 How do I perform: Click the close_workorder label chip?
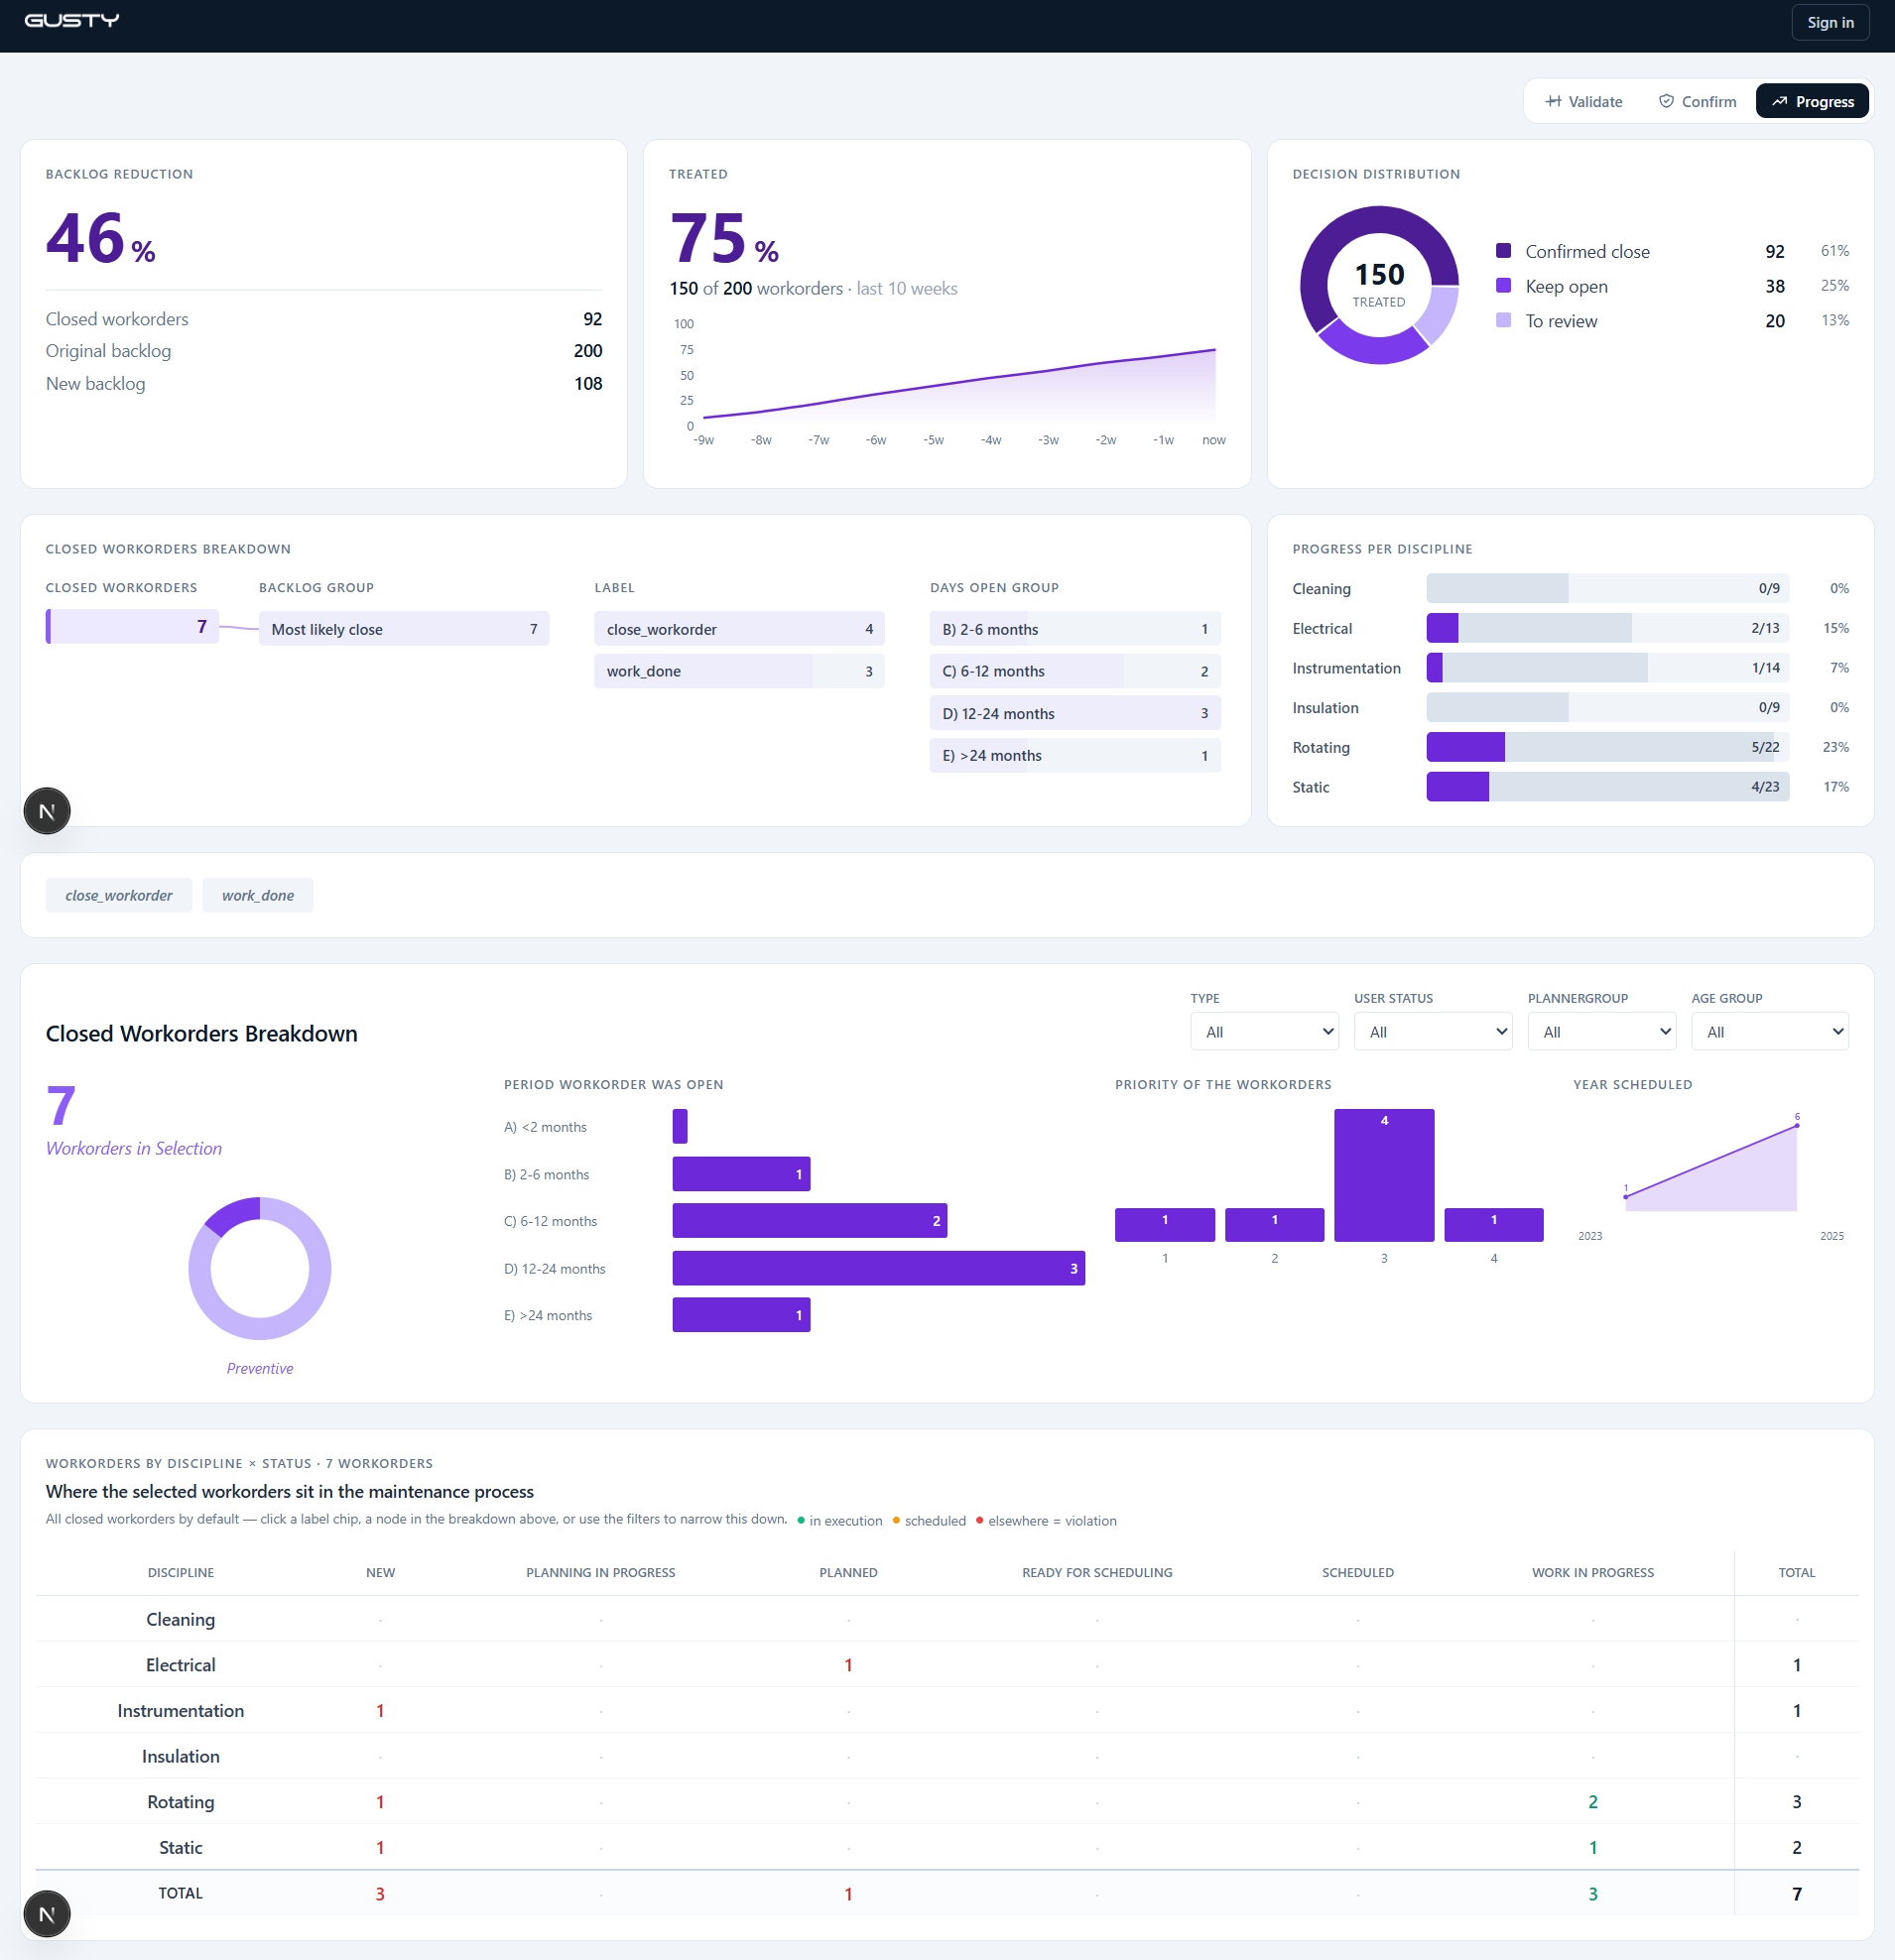click(x=119, y=896)
